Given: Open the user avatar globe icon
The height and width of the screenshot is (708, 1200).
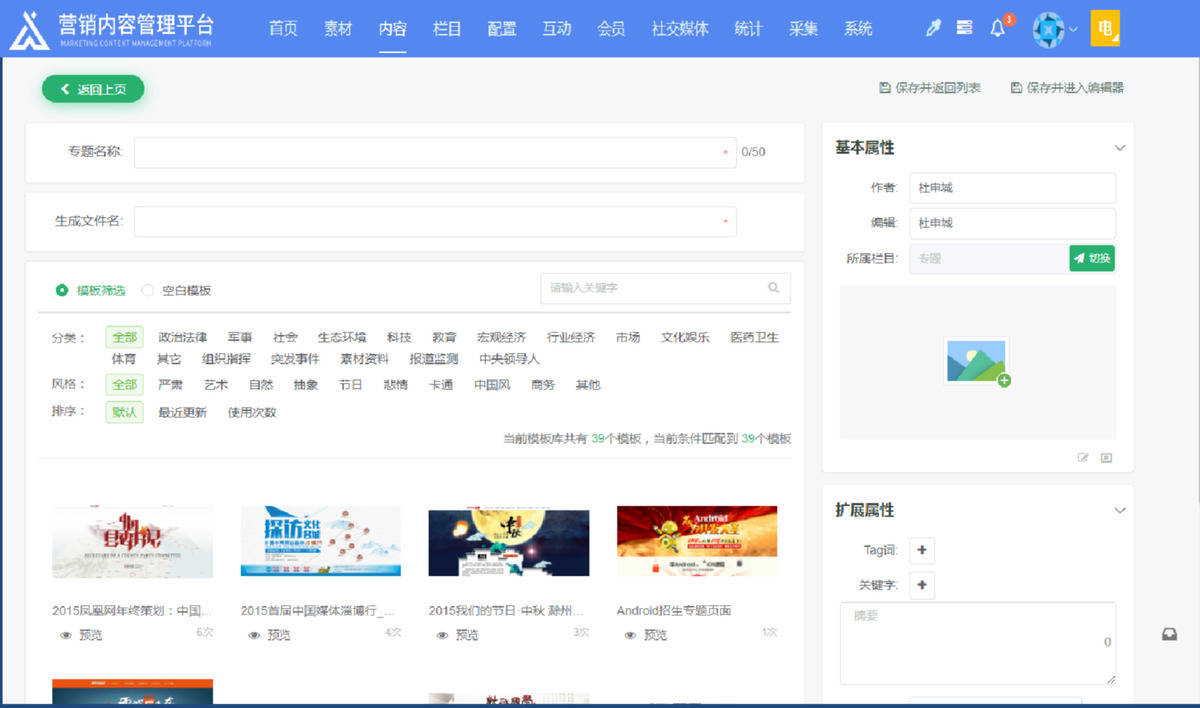Looking at the screenshot, I should click(x=1048, y=29).
